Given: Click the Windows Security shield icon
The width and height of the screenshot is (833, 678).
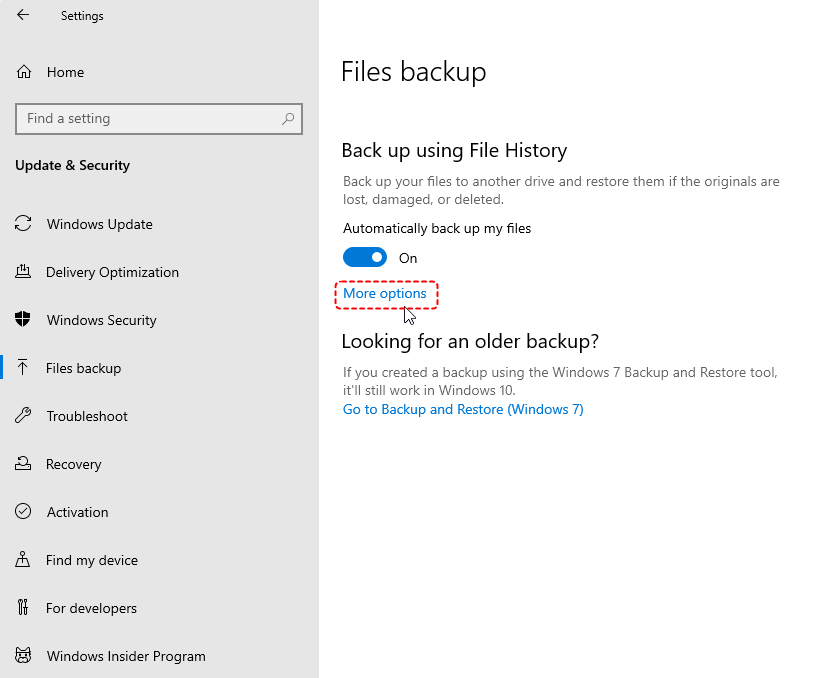Looking at the screenshot, I should click(x=23, y=319).
